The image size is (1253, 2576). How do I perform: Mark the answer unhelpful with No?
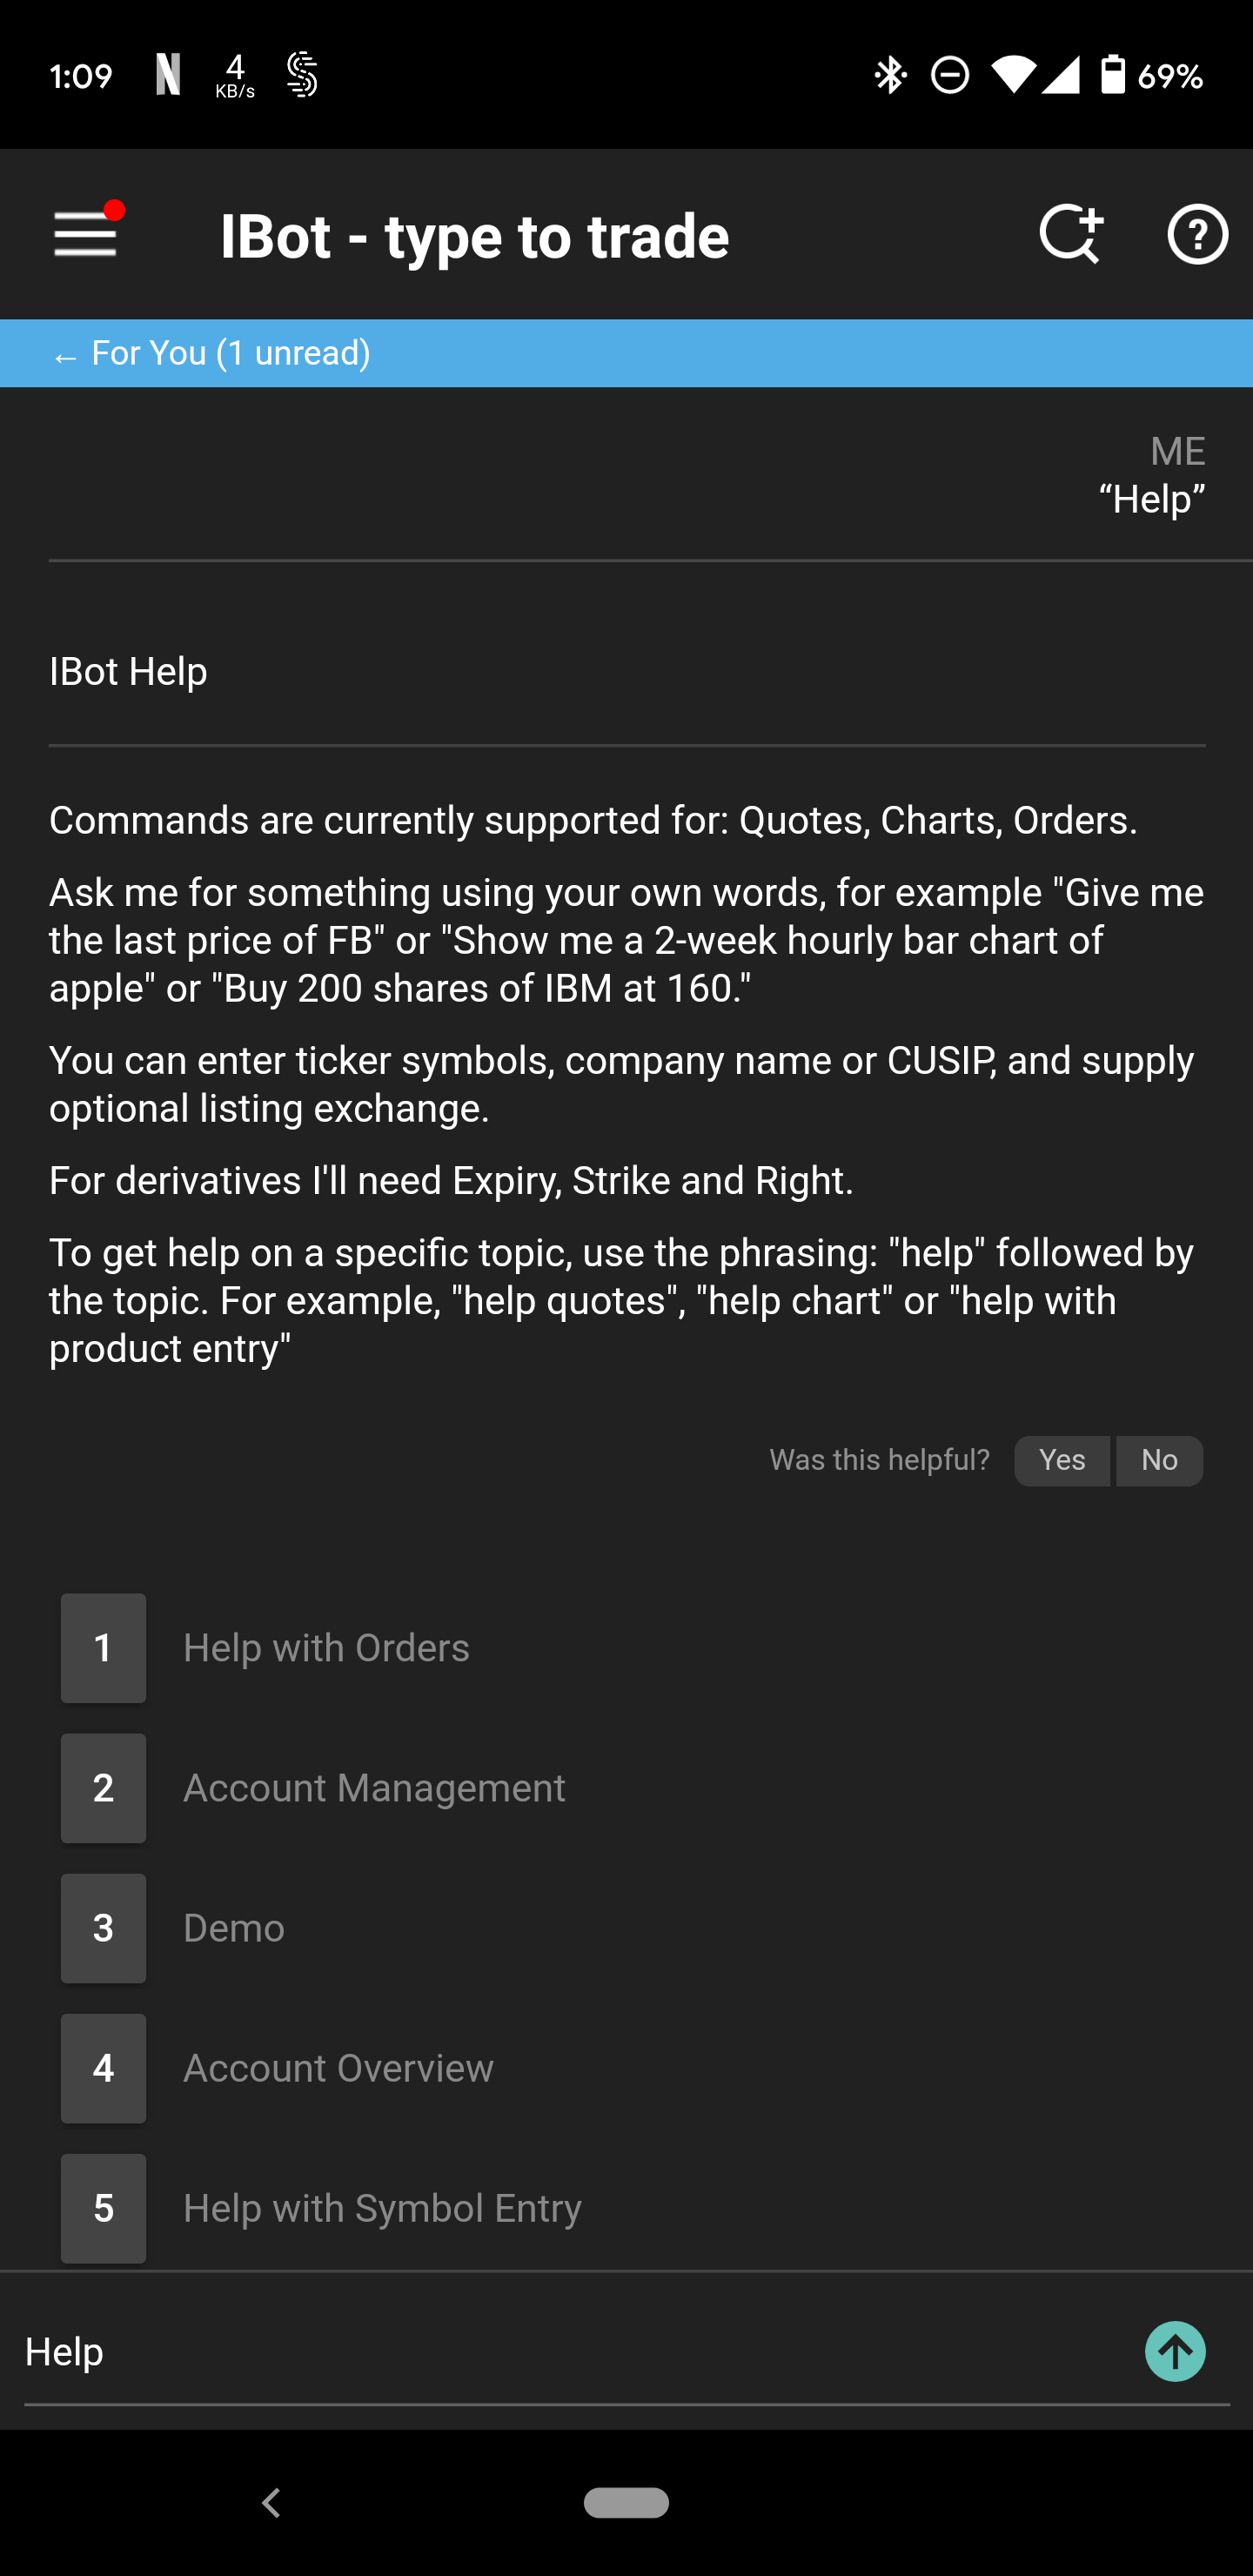pos(1159,1460)
